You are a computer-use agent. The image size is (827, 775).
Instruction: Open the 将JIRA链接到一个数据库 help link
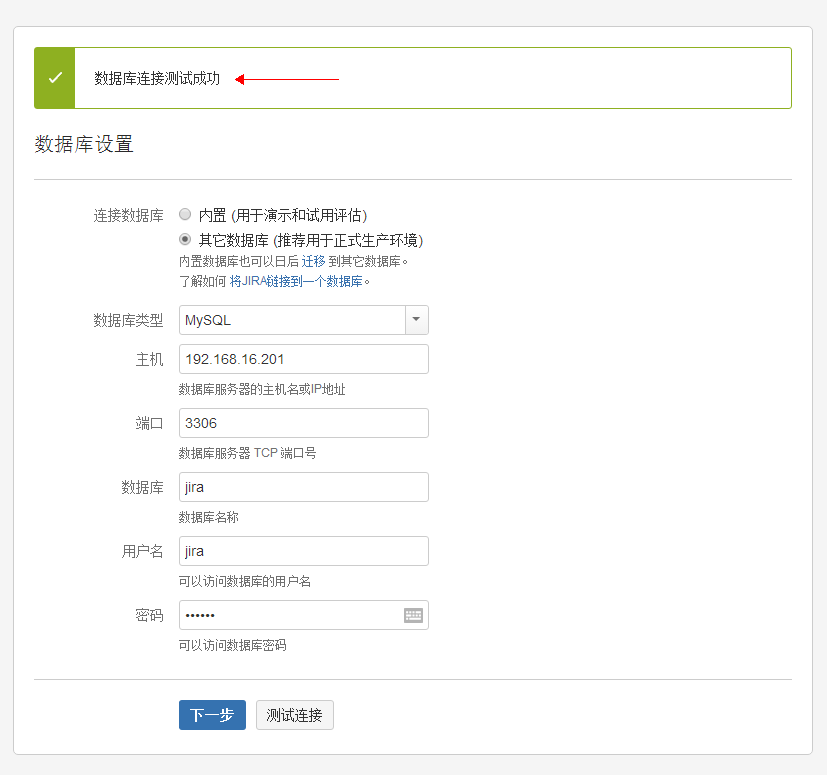click(x=296, y=281)
